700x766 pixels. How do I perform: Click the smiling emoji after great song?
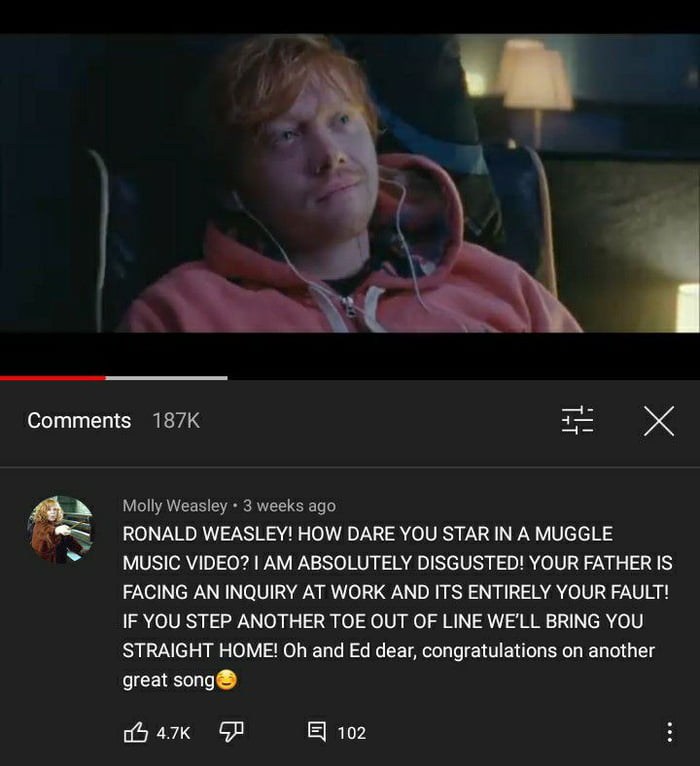pos(226,680)
